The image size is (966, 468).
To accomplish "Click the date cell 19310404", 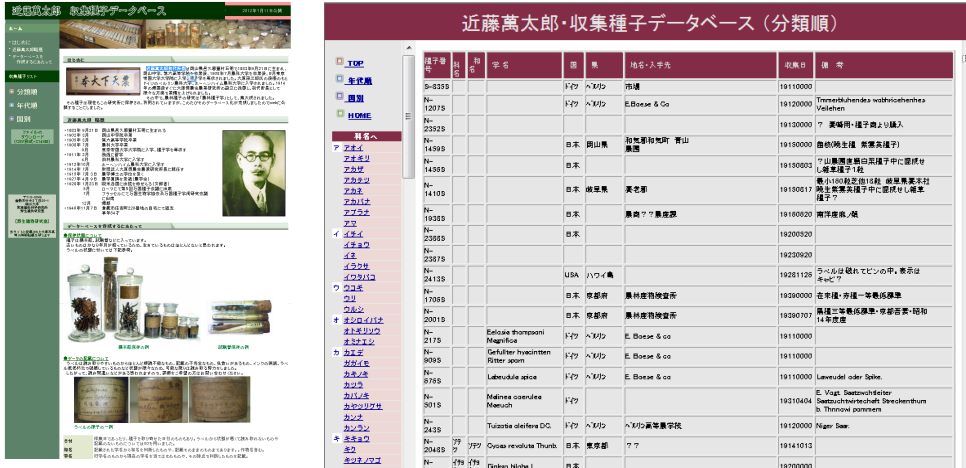I will point(795,401).
